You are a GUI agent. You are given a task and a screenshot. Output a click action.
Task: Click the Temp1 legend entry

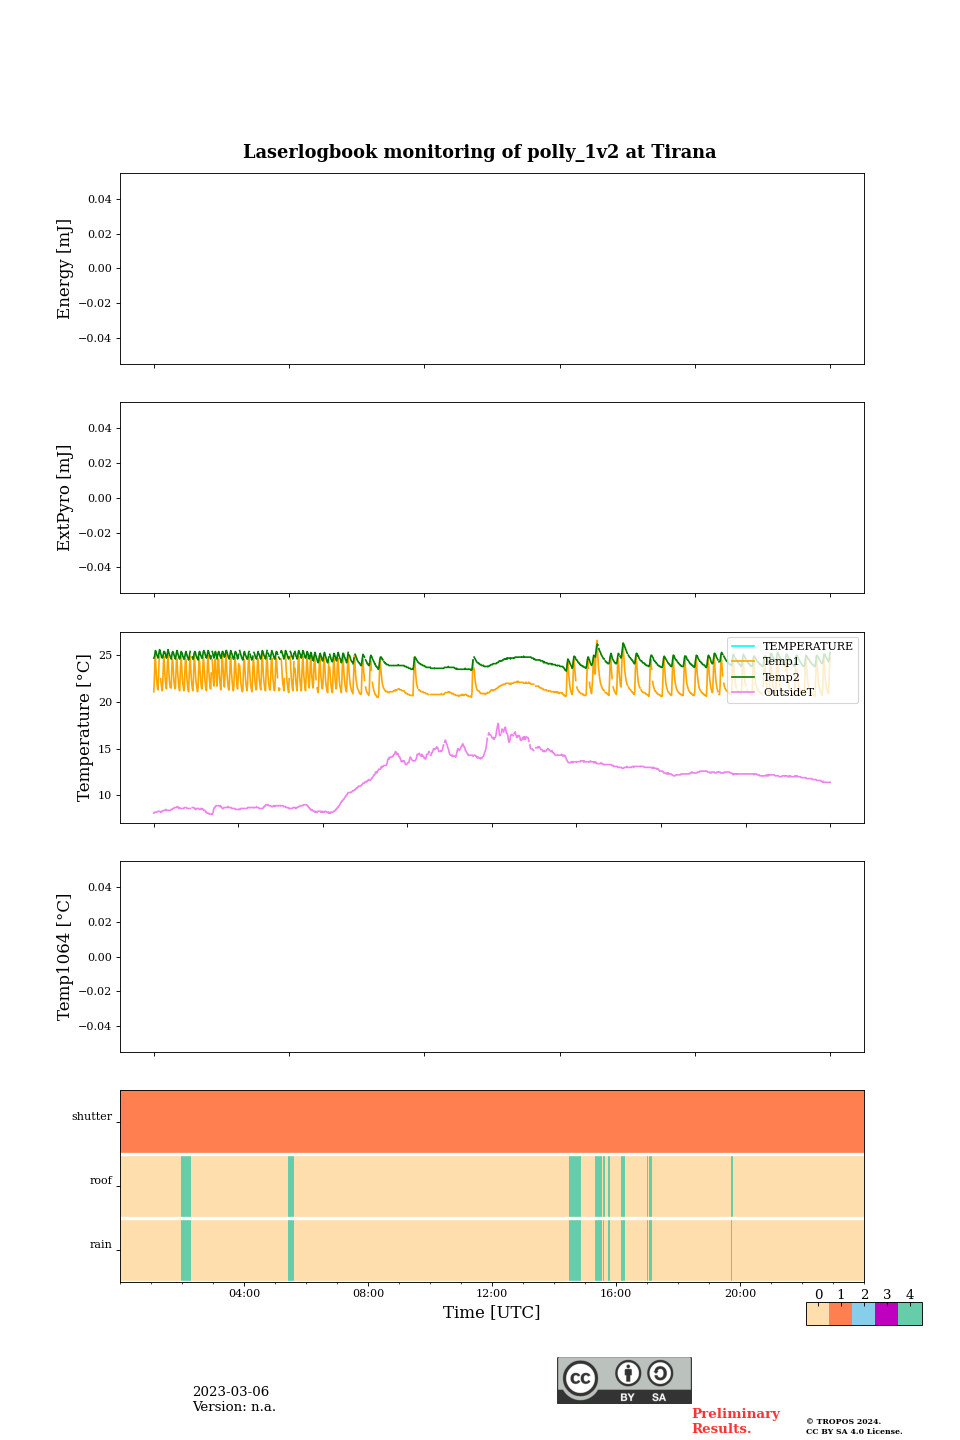coord(766,662)
